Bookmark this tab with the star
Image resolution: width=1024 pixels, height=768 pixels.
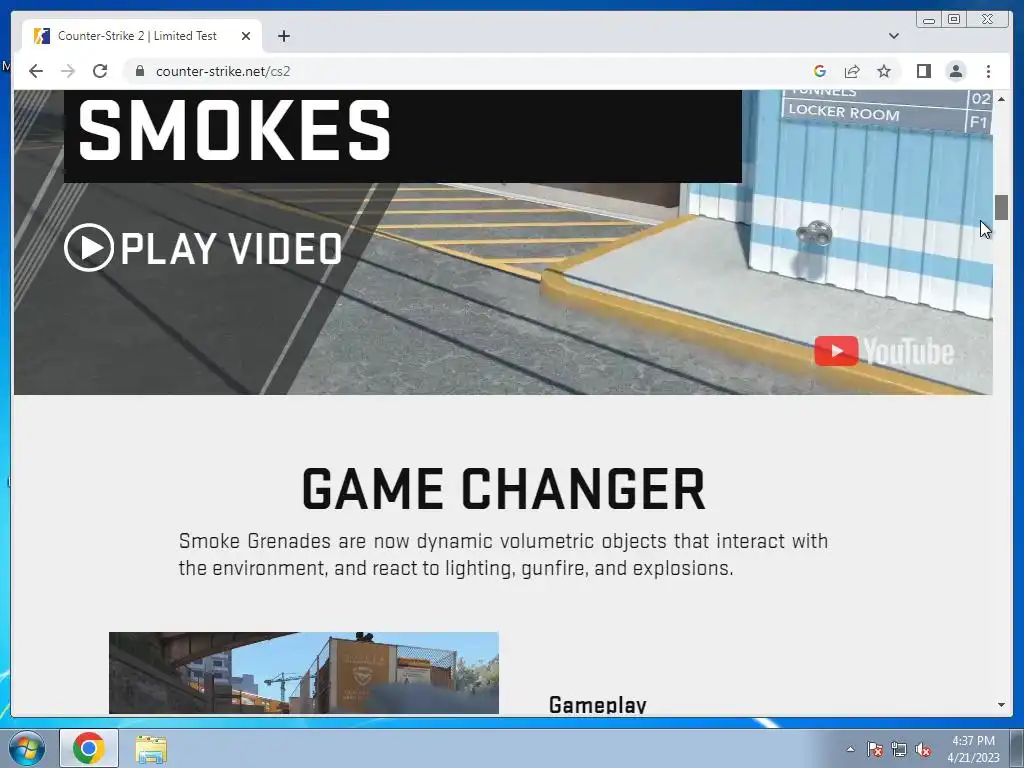click(x=884, y=71)
